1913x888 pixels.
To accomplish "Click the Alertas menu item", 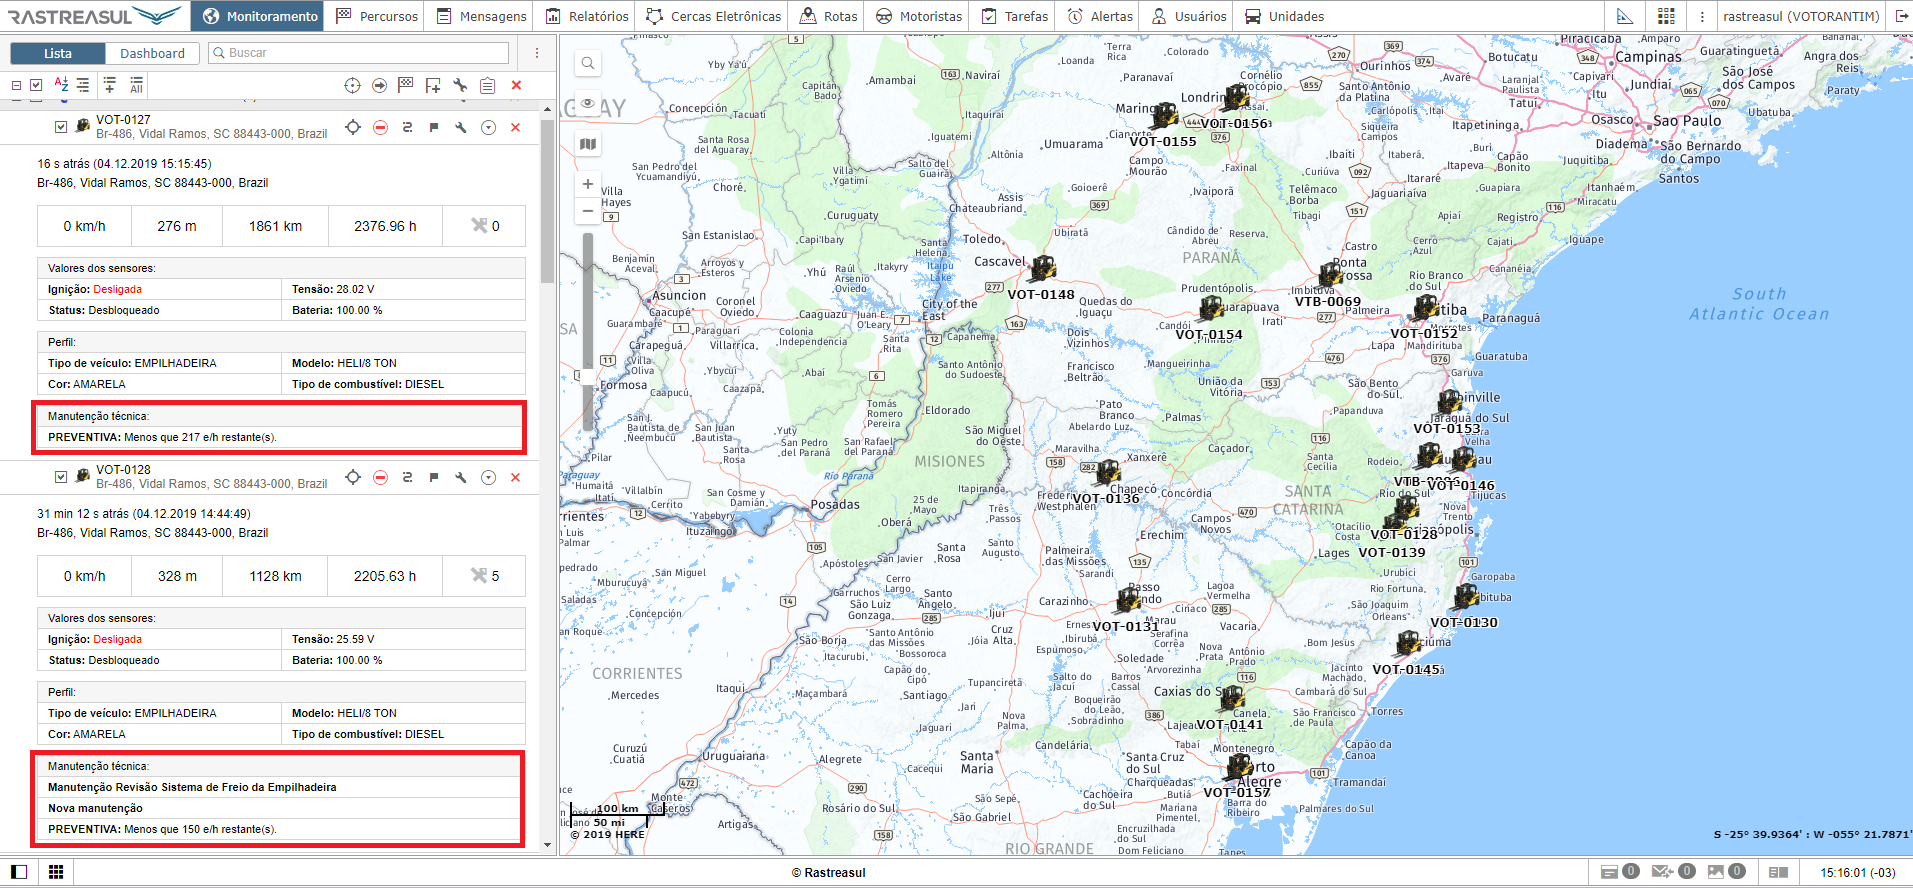I will point(1100,16).
